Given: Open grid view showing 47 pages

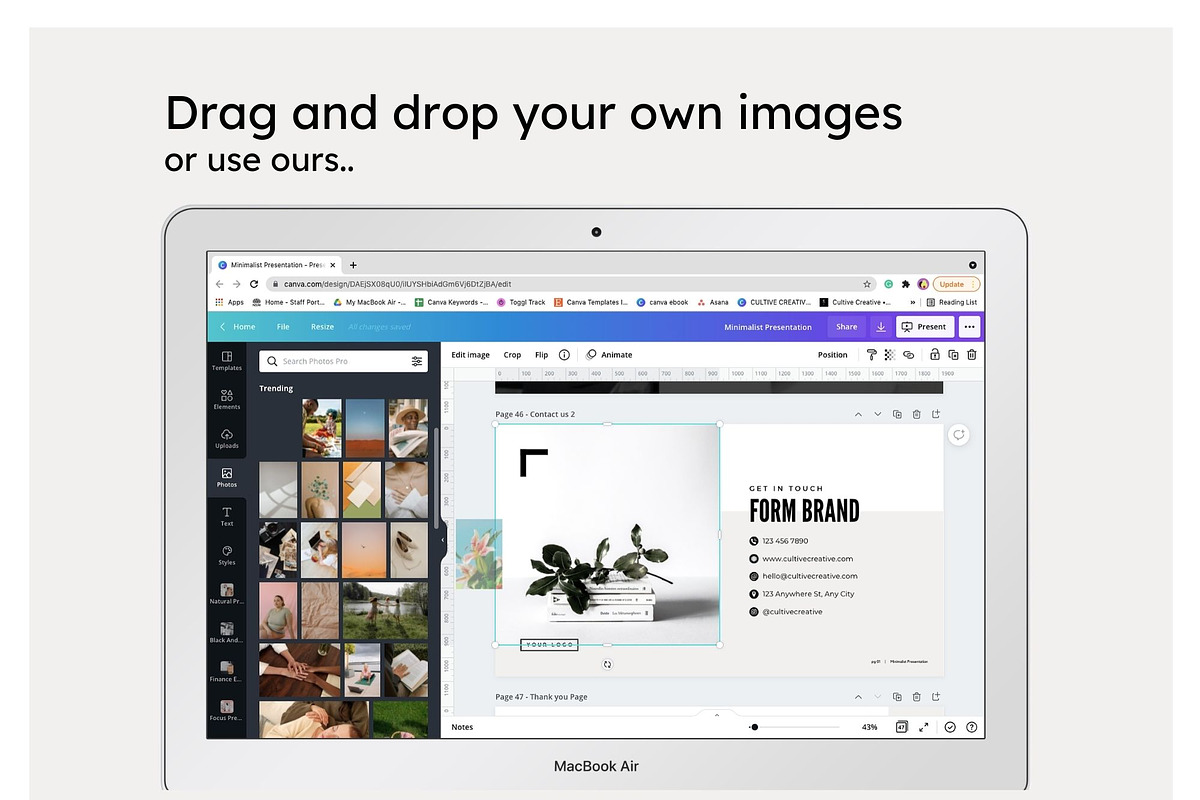Looking at the screenshot, I should coord(901,727).
